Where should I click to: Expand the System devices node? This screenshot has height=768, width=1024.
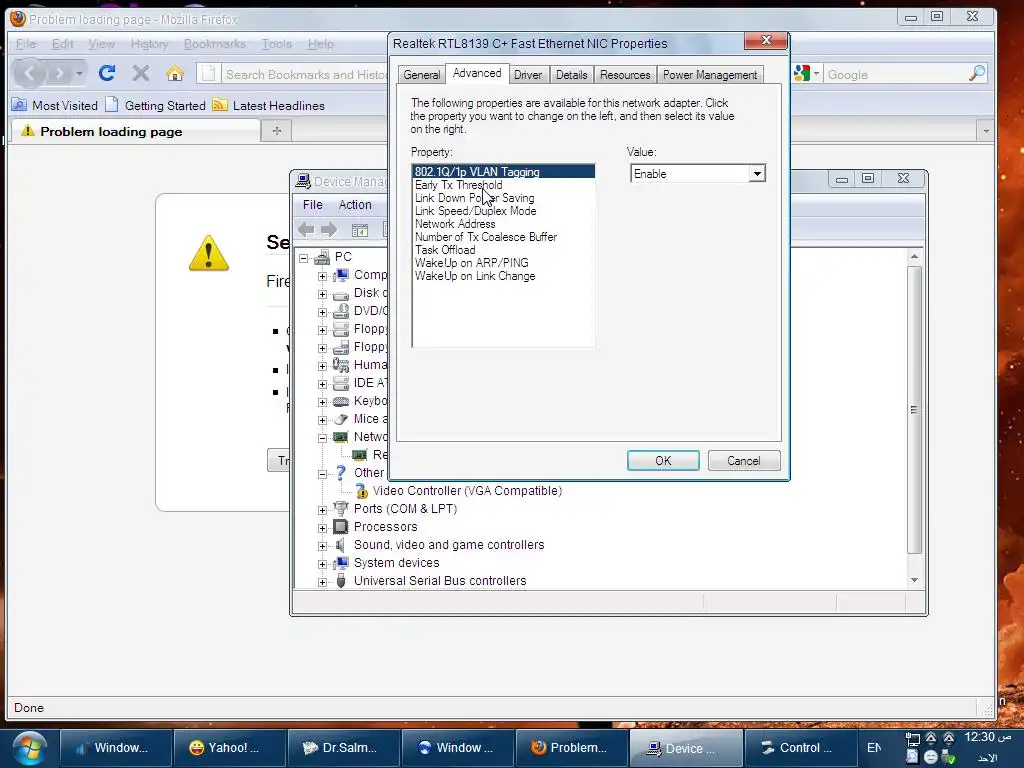tap(323, 564)
